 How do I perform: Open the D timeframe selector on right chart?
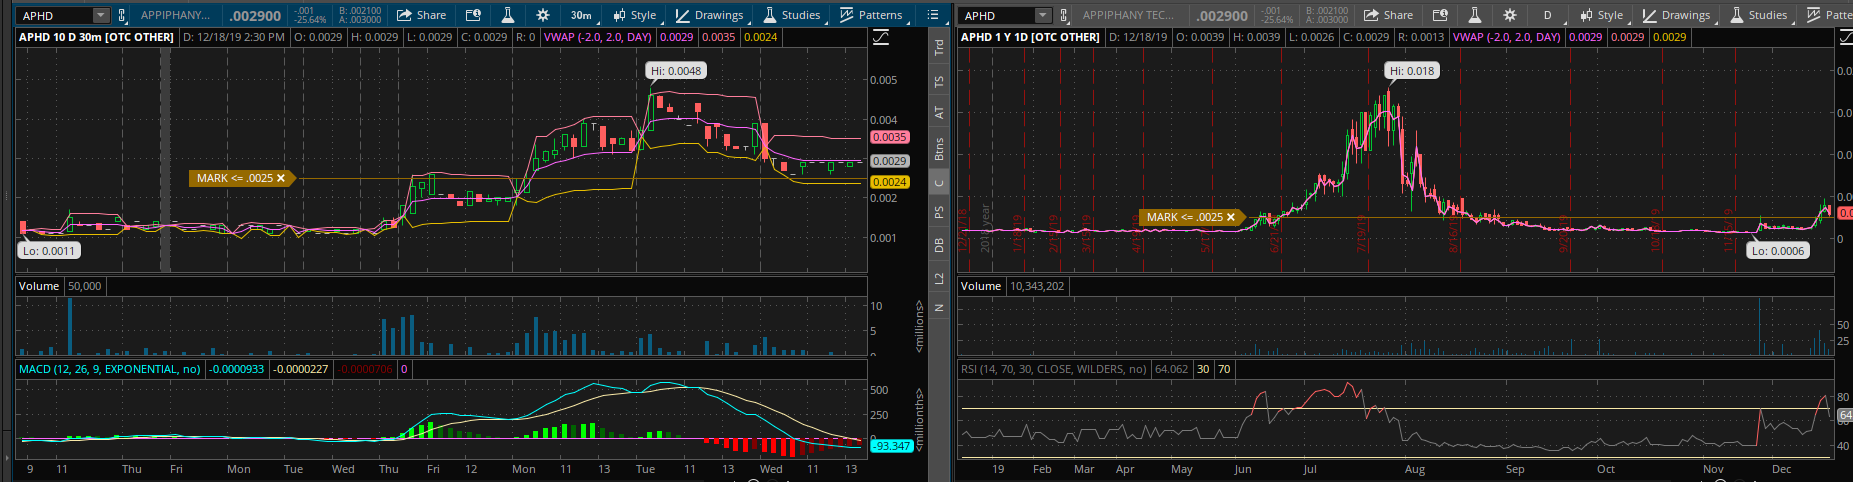tap(1547, 15)
